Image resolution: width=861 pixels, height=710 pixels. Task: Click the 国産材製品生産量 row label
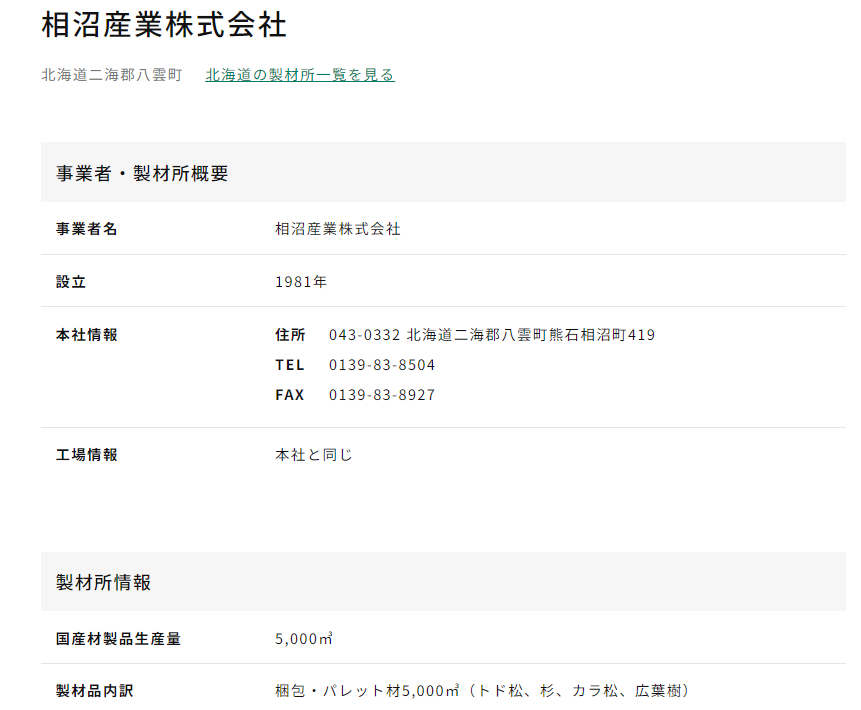pos(119,639)
